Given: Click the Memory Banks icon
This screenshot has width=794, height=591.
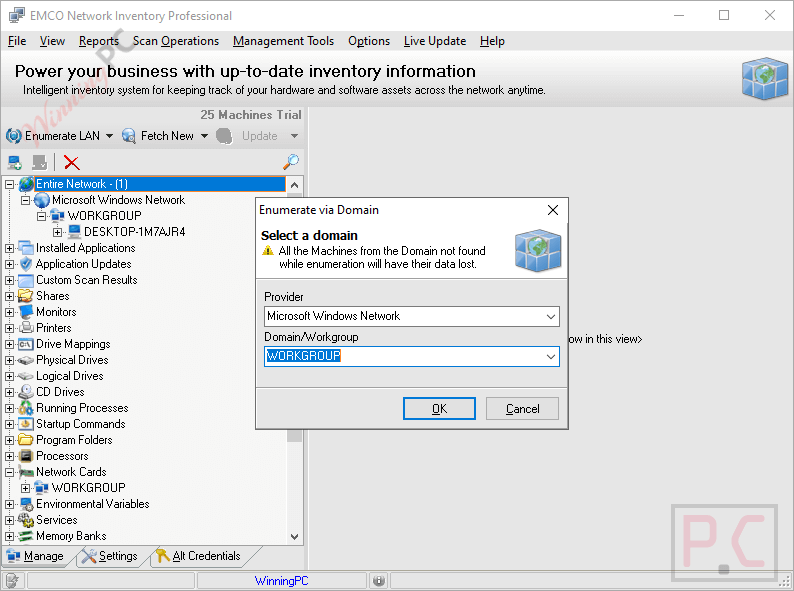Looking at the screenshot, I should [x=26, y=536].
